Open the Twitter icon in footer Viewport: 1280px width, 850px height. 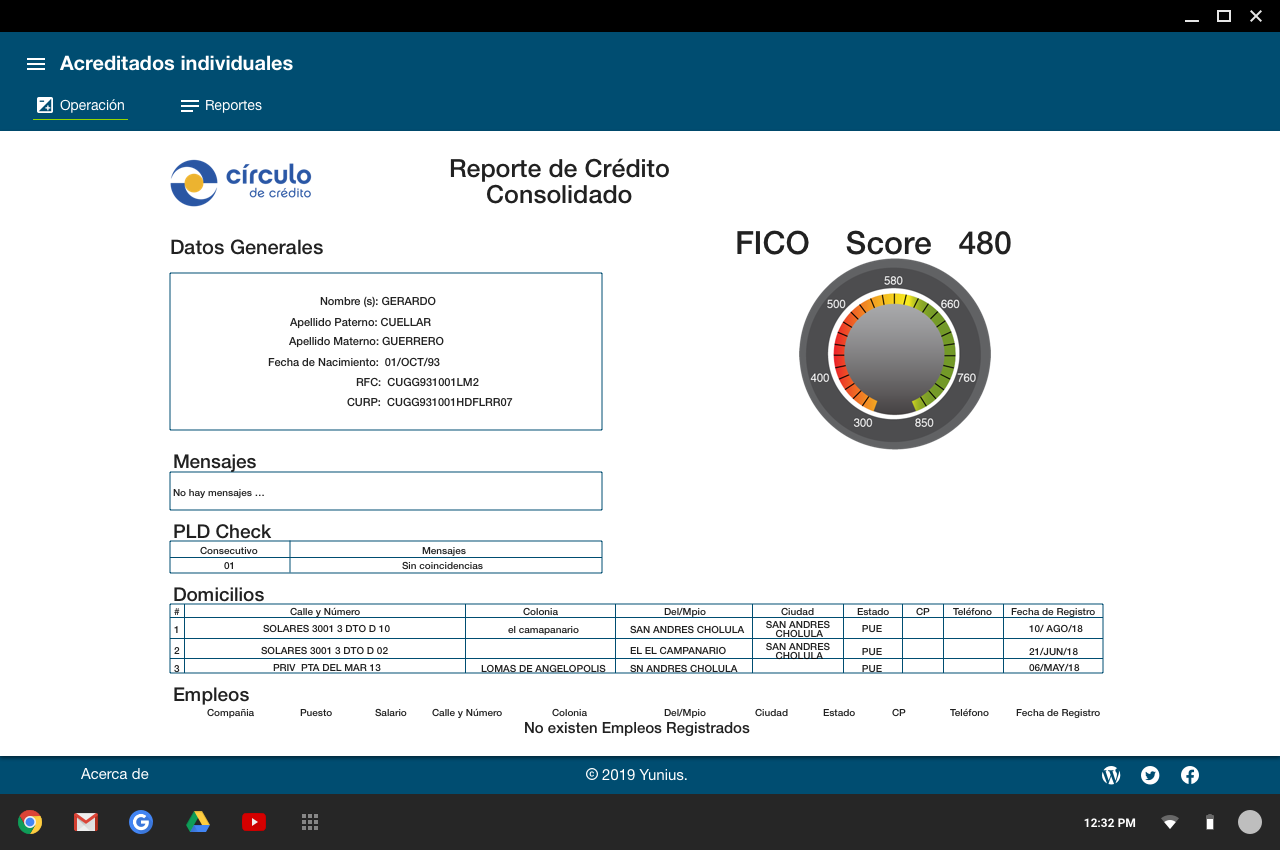(1150, 775)
